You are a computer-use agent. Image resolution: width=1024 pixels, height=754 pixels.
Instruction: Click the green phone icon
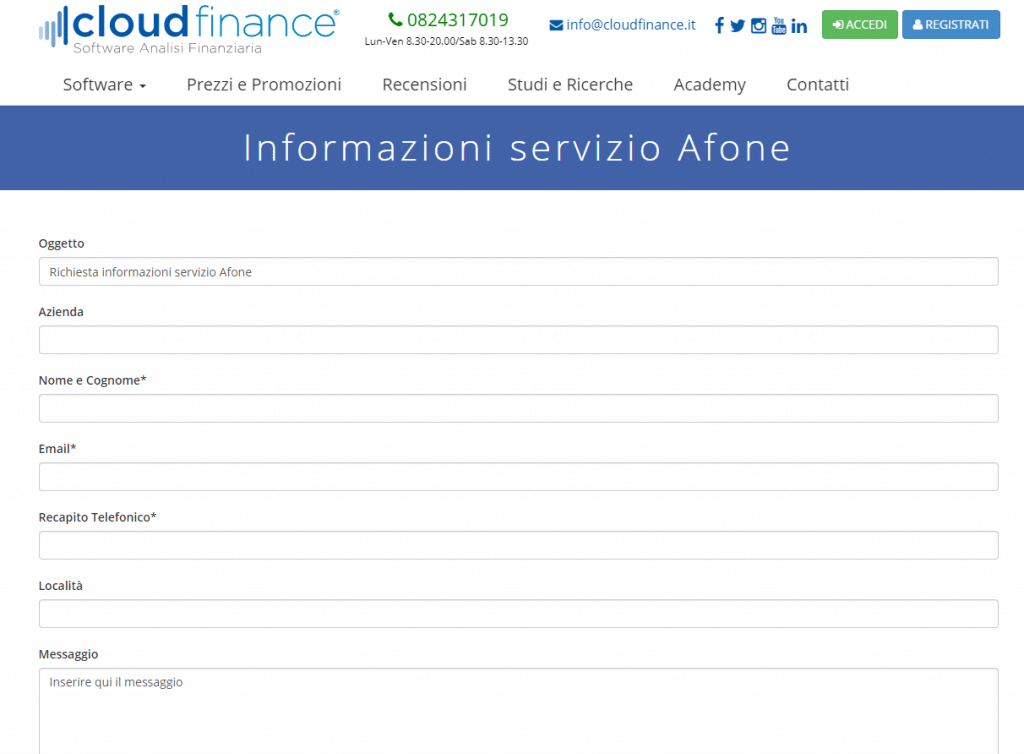point(394,20)
